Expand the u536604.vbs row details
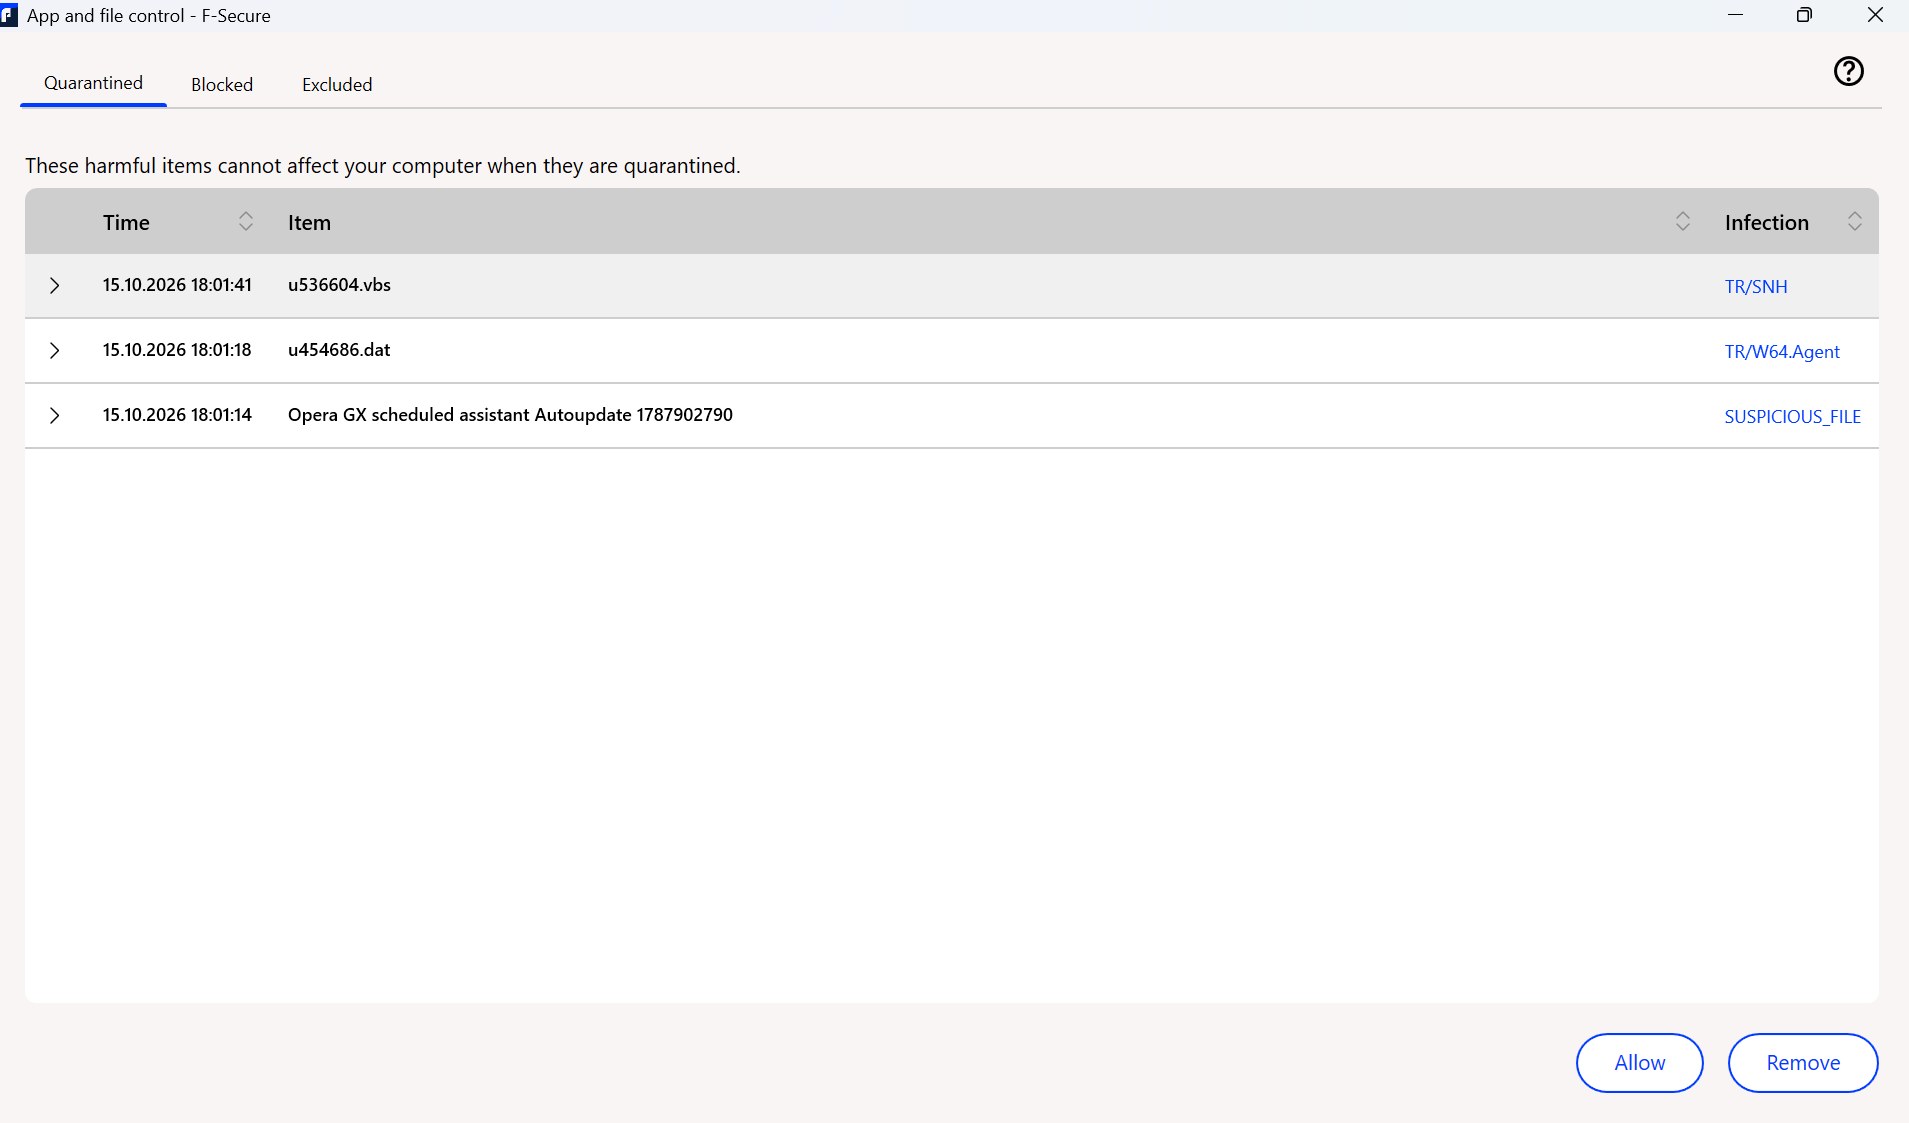This screenshot has width=1909, height=1123. (55, 286)
